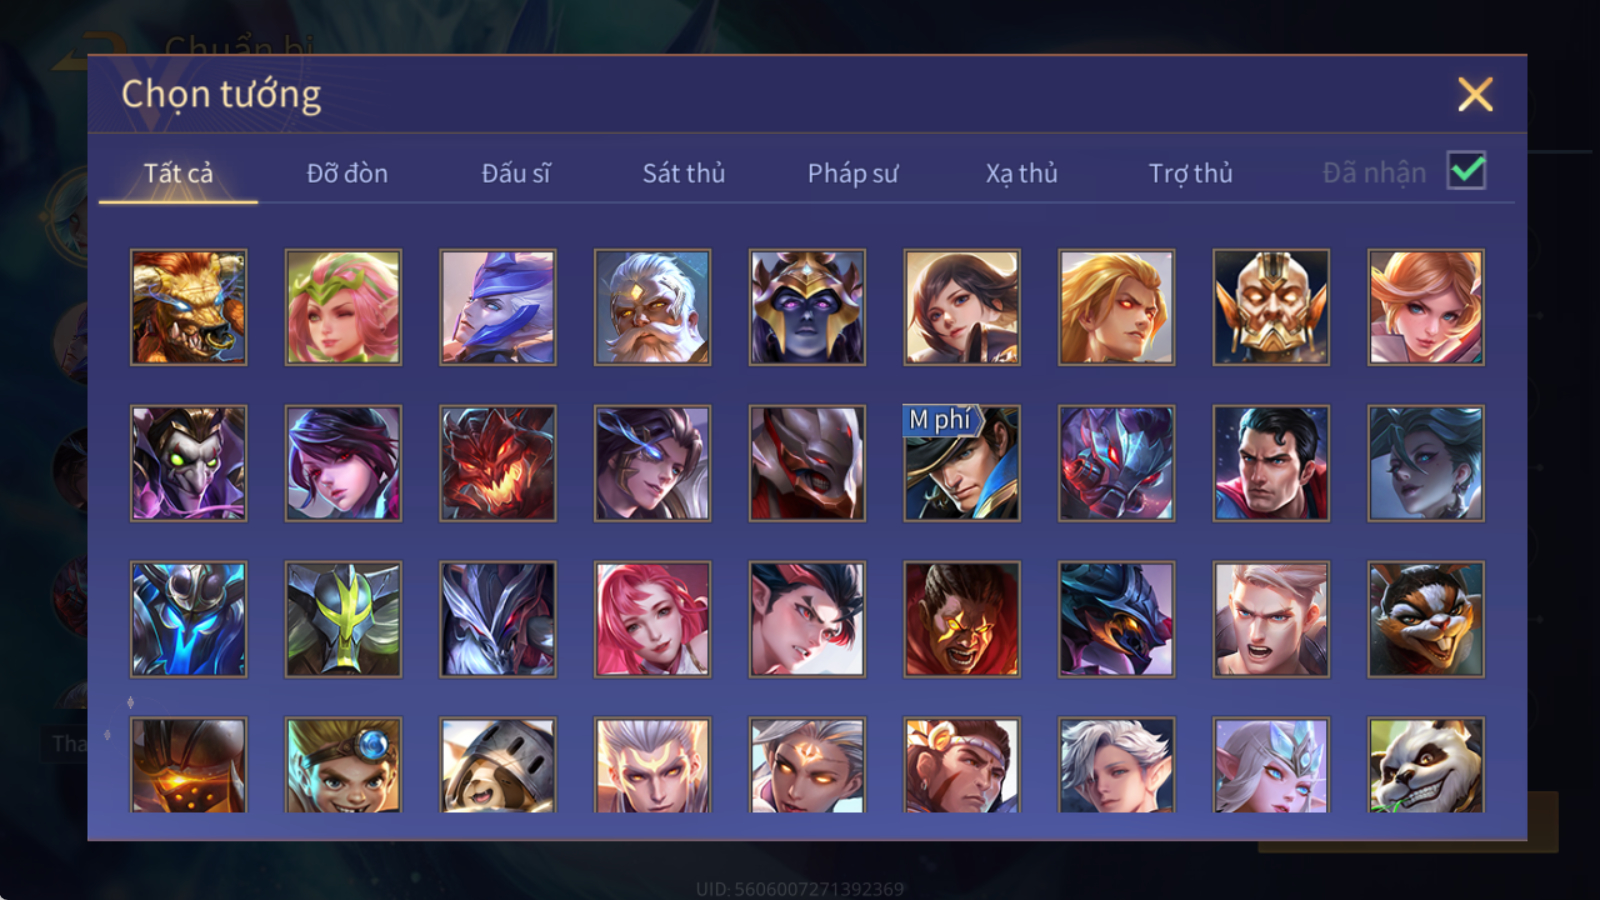
Task: Pick the goggles-wearing boy hero portrait
Action: (x=343, y=765)
